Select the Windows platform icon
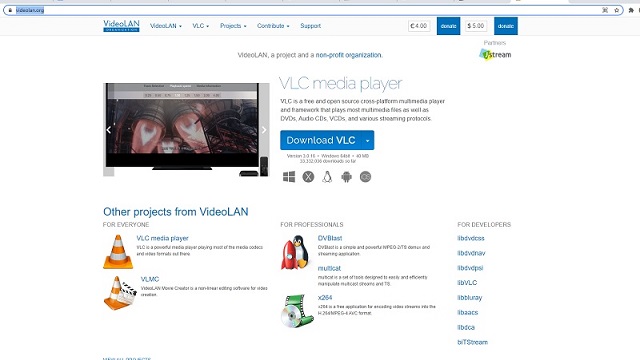The height and width of the screenshot is (360, 640). pos(289,177)
